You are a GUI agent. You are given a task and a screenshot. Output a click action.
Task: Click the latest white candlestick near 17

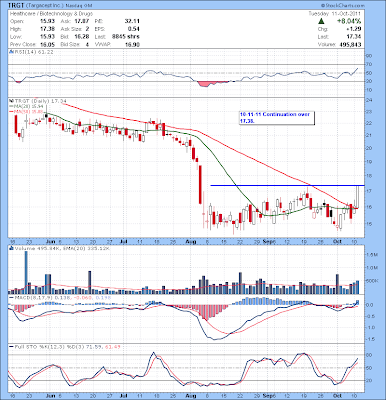coord(358,197)
